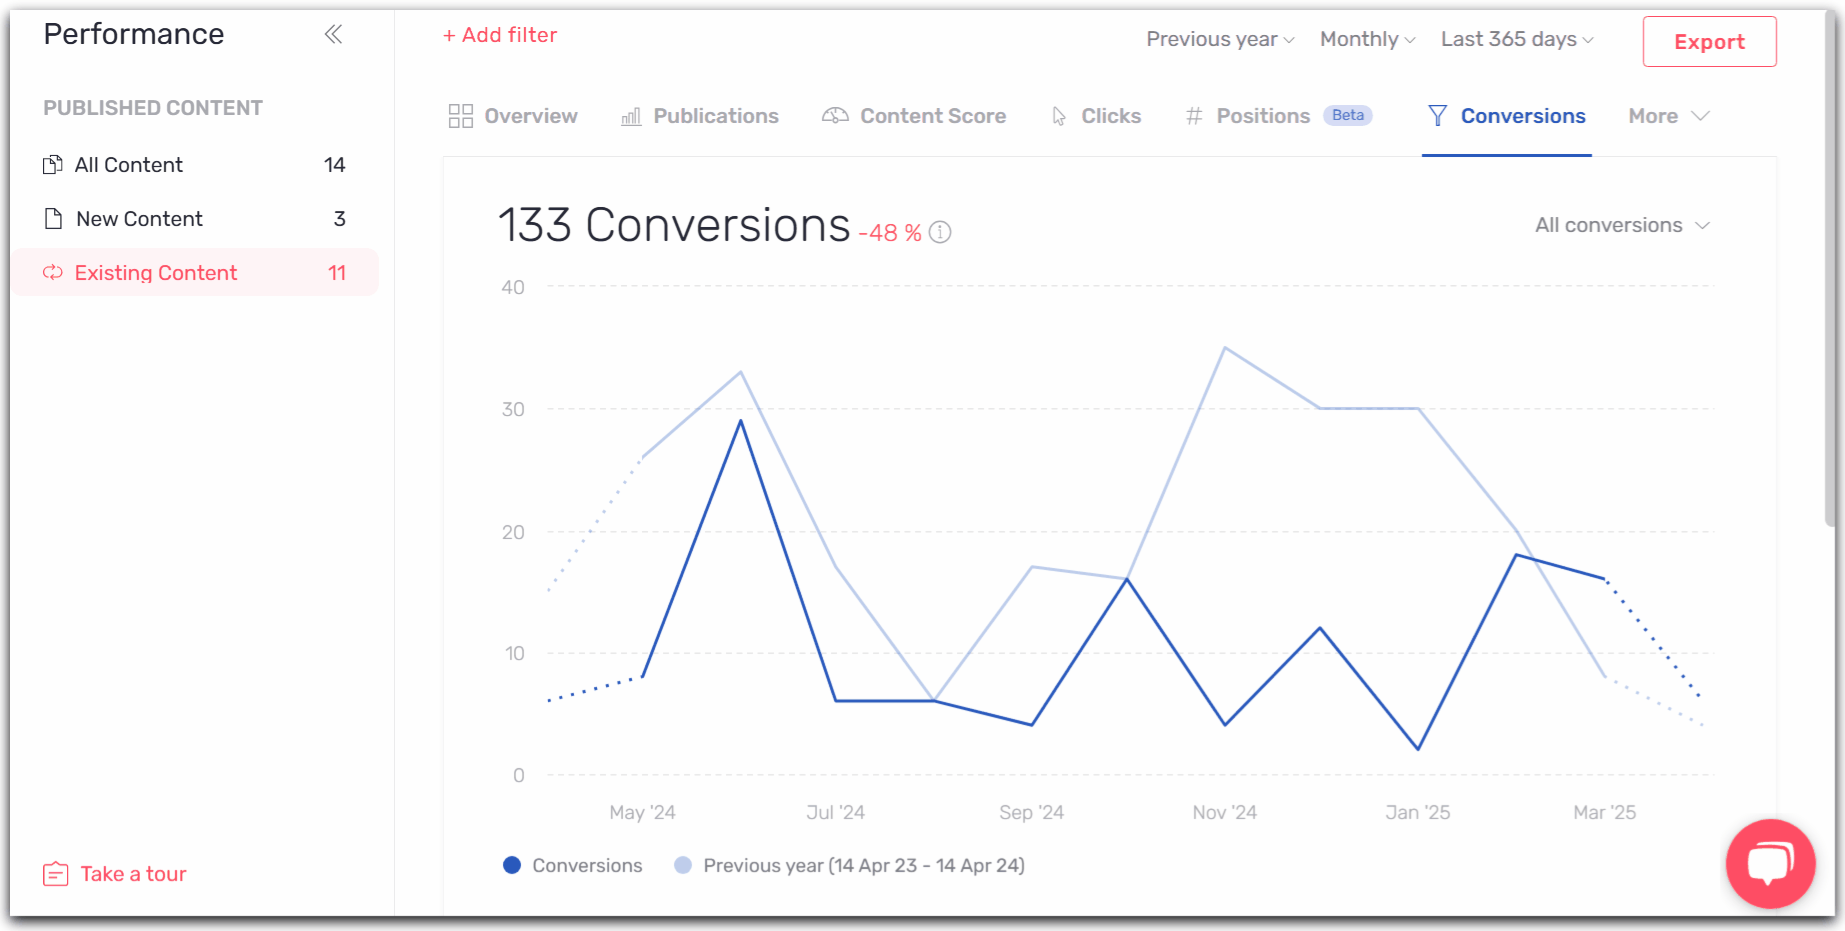Image resolution: width=1845 pixels, height=931 pixels.
Task: Click the count 11 beside Existing Content
Action: coord(337,273)
